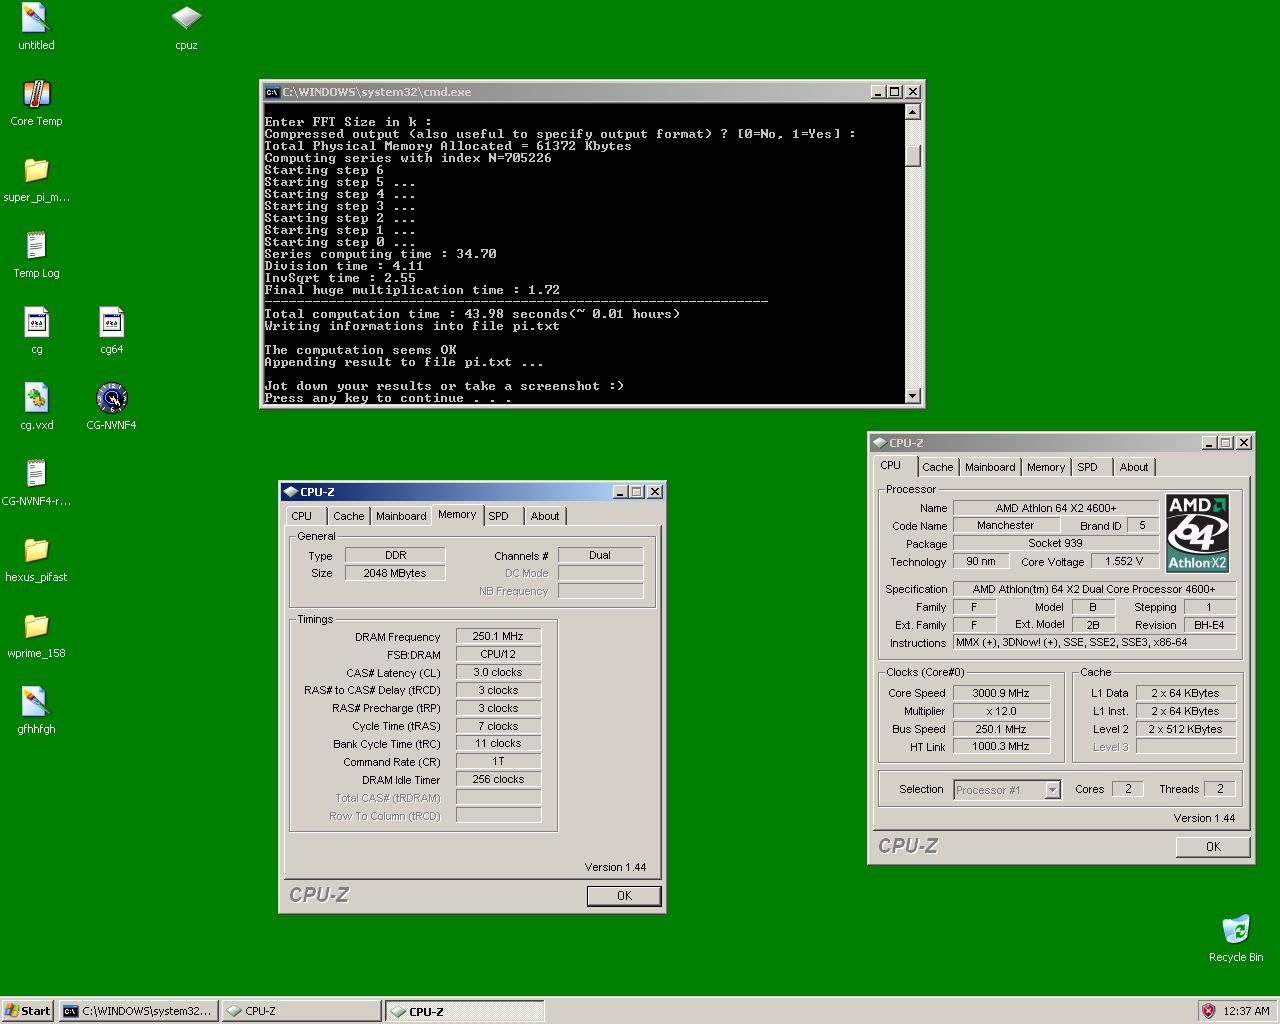Open the Cache tab in processor window
Viewport: 1280px width, 1024px height.
click(938, 467)
